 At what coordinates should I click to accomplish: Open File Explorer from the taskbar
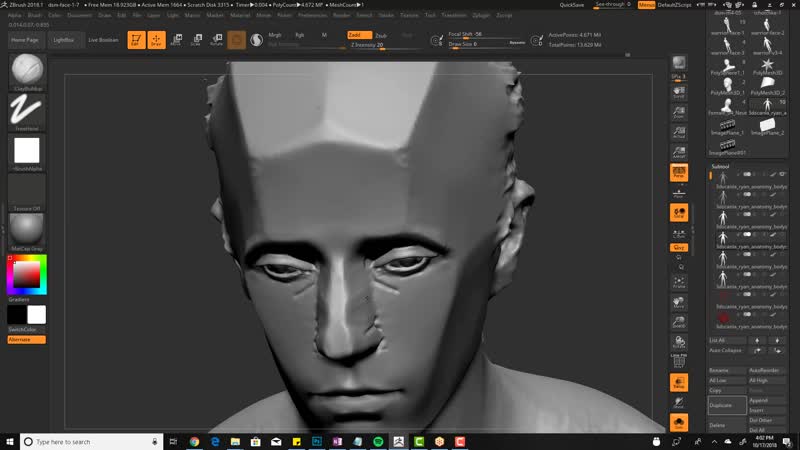pos(235,442)
